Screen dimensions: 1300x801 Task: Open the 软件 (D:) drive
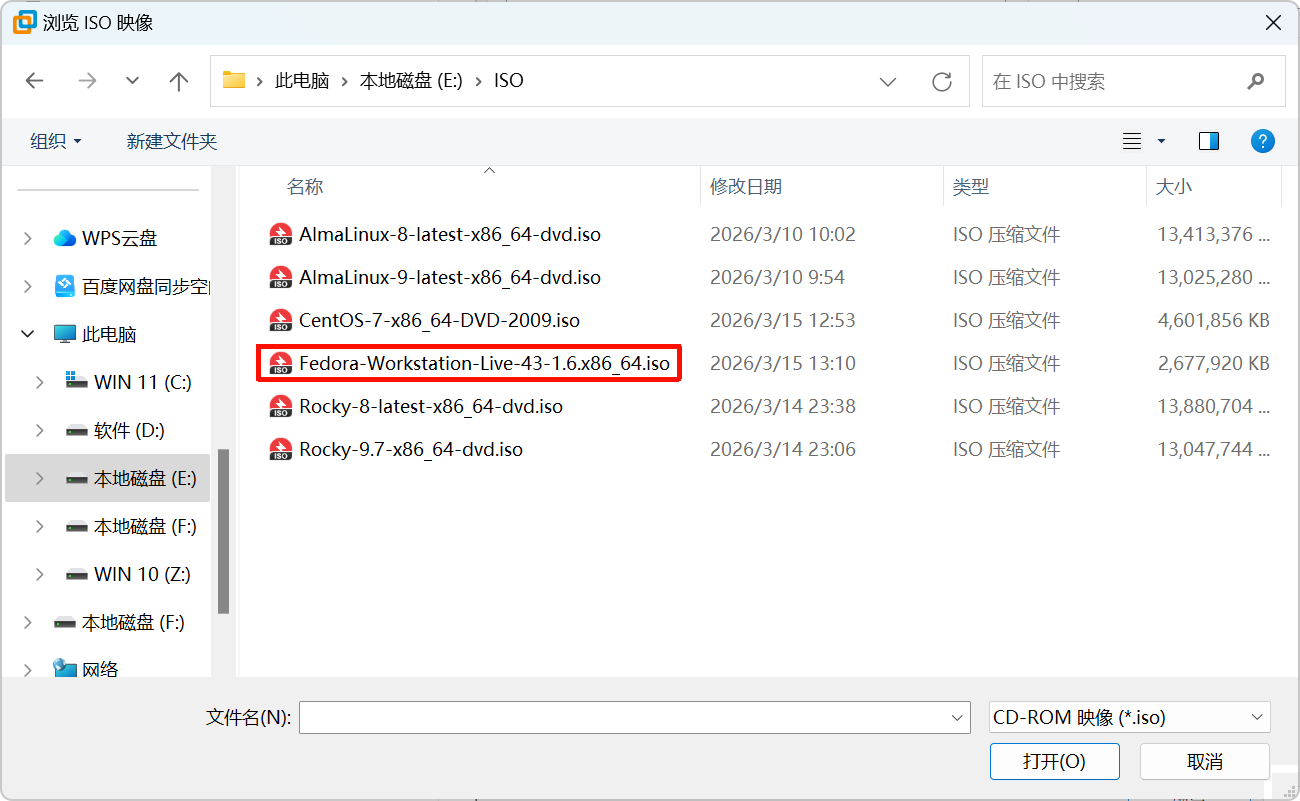pos(129,430)
